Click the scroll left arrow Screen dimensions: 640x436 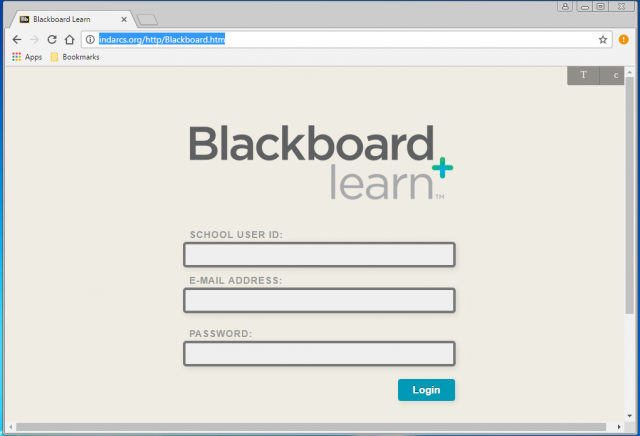click(x=11, y=427)
